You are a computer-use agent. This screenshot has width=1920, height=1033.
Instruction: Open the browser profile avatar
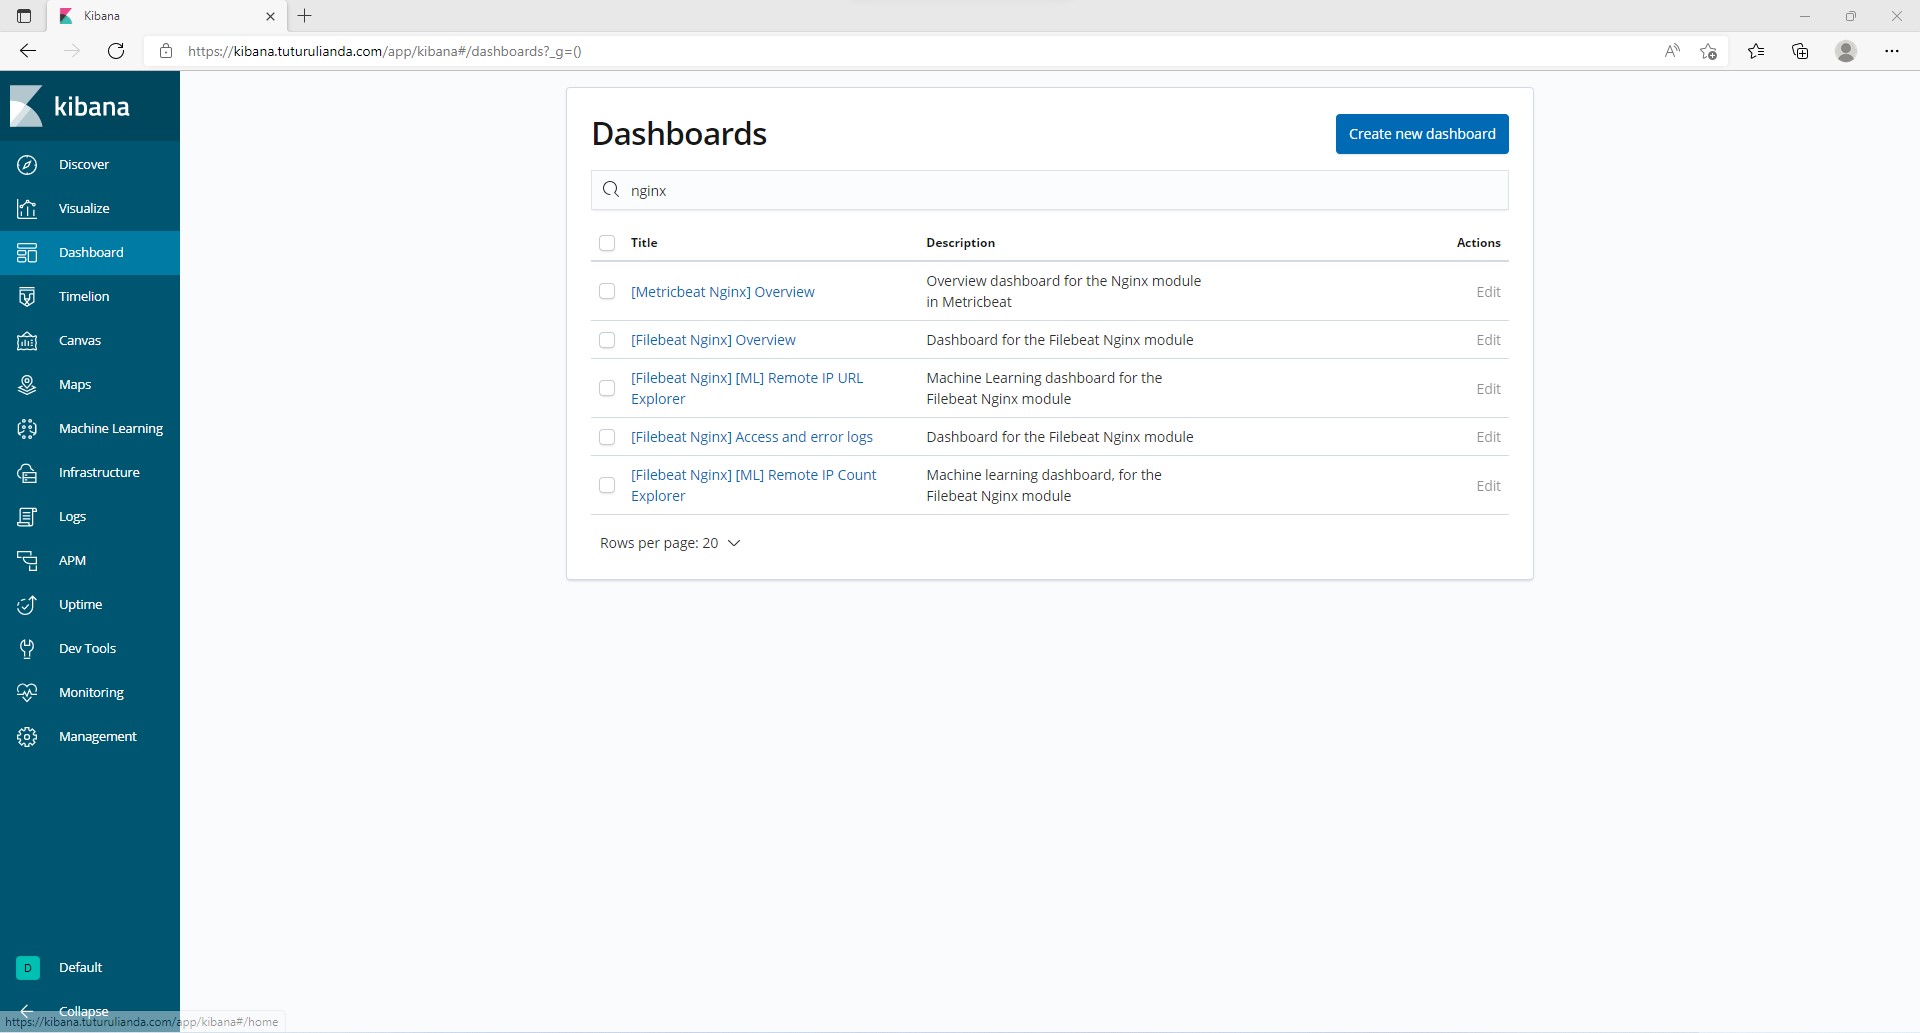[1846, 51]
